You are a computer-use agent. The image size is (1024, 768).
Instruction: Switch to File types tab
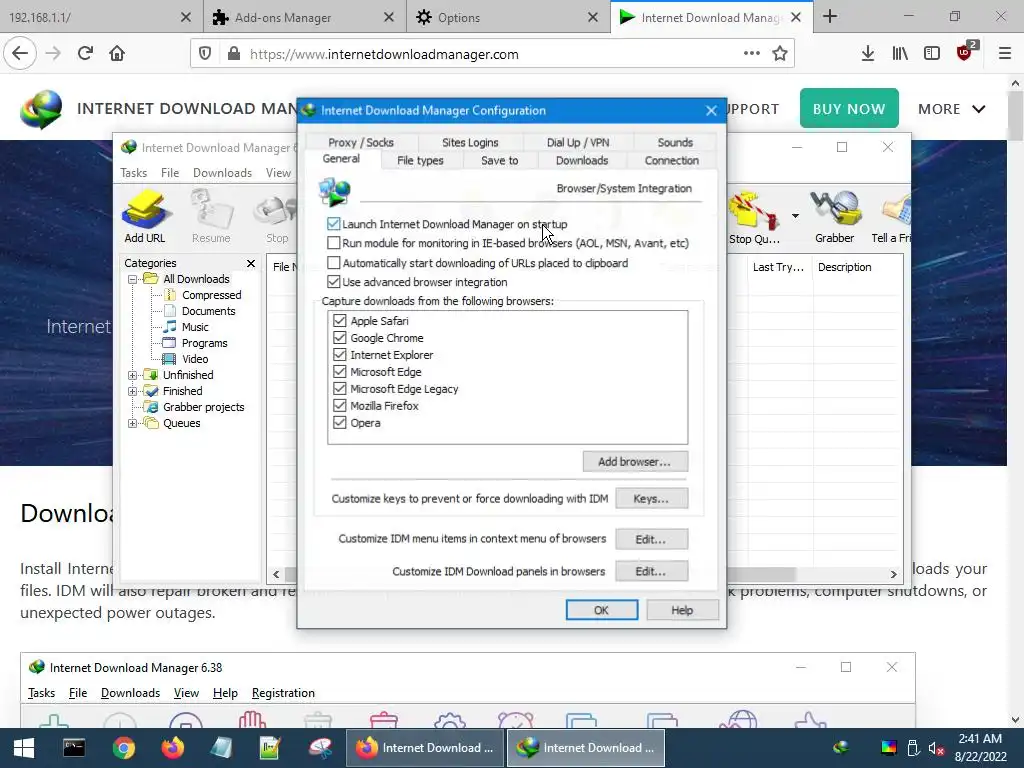[x=420, y=161]
